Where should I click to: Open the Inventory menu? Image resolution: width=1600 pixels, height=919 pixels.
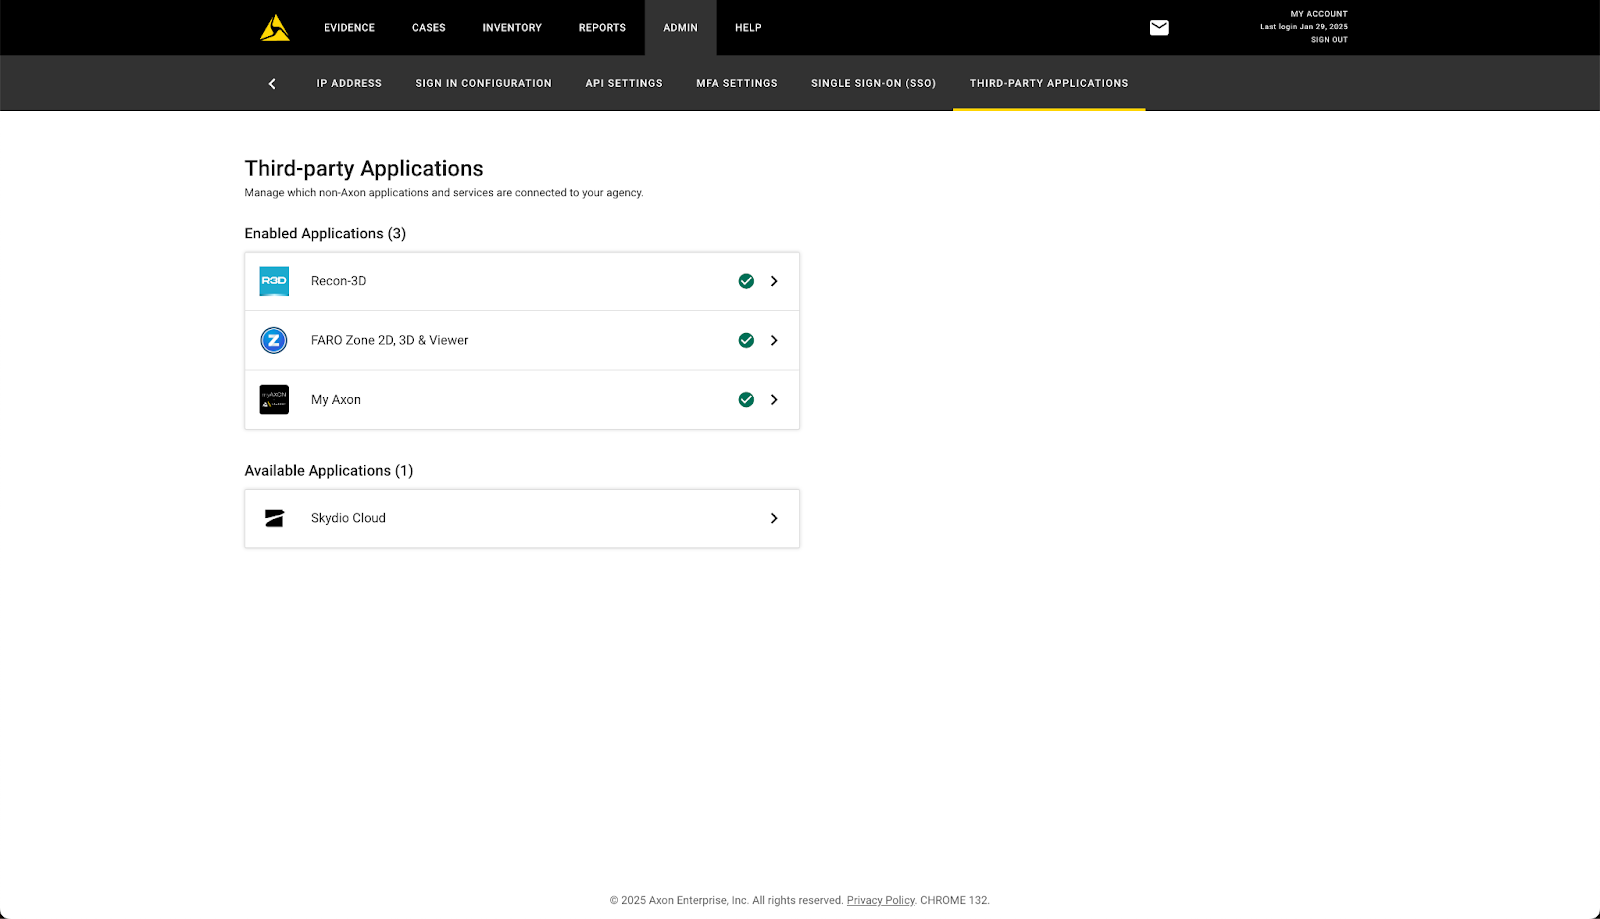pyautogui.click(x=512, y=28)
